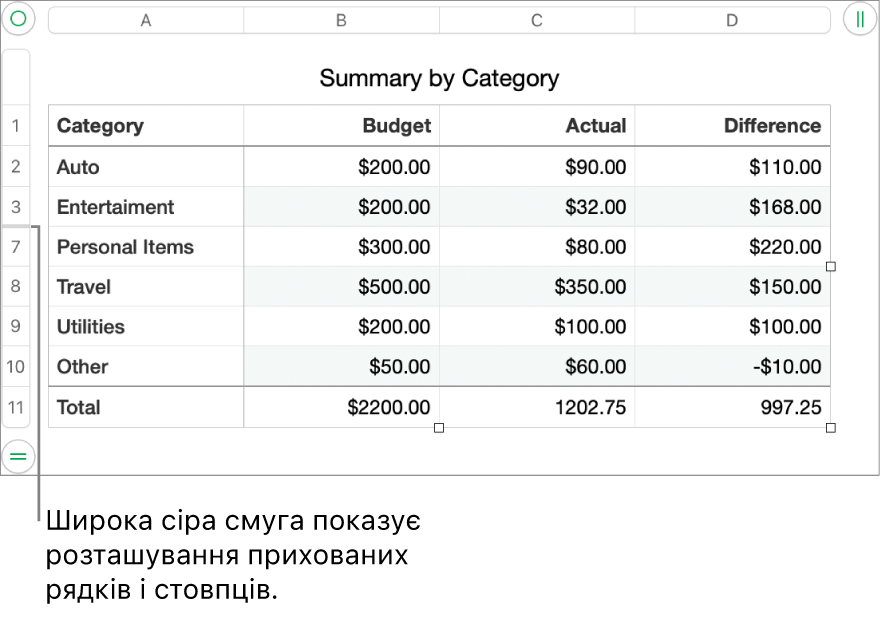This screenshot has height=617, width=880.
Task: Click the Total budget cell $2200.00
Action: click(389, 407)
